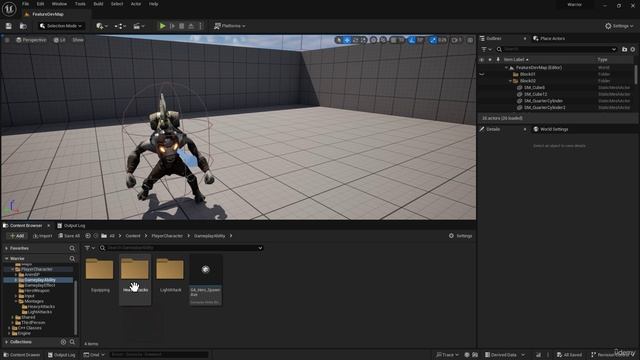Open the Help menu
This screenshot has width=640, height=360.
(x=153, y=4)
